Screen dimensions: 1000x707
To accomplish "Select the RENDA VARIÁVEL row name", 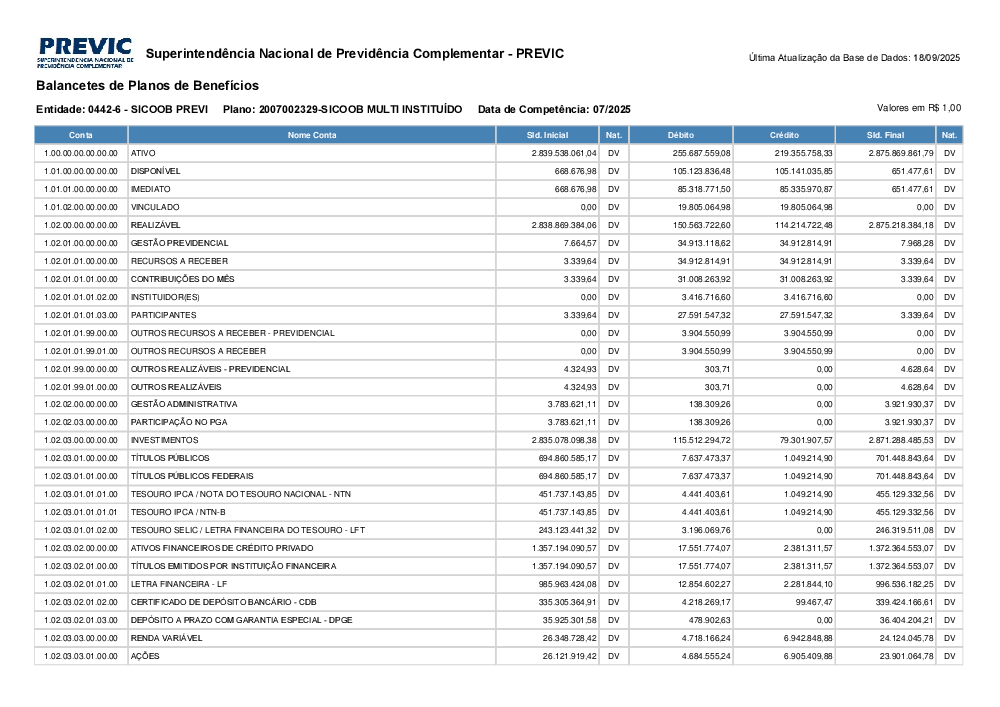I will (x=166, y=638).
